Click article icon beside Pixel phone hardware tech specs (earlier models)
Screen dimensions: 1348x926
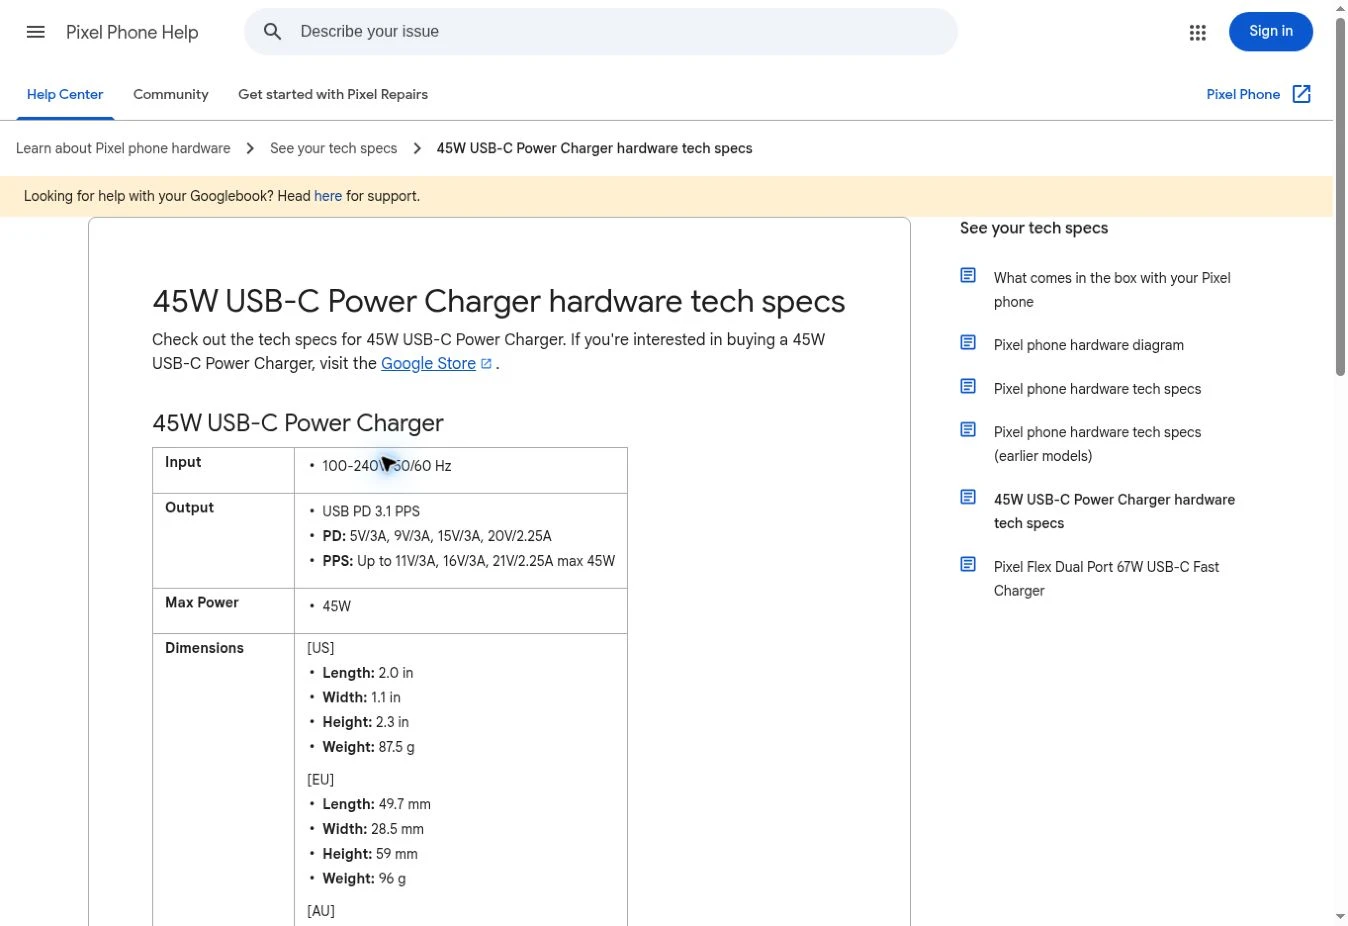click(x=968, y=430)
